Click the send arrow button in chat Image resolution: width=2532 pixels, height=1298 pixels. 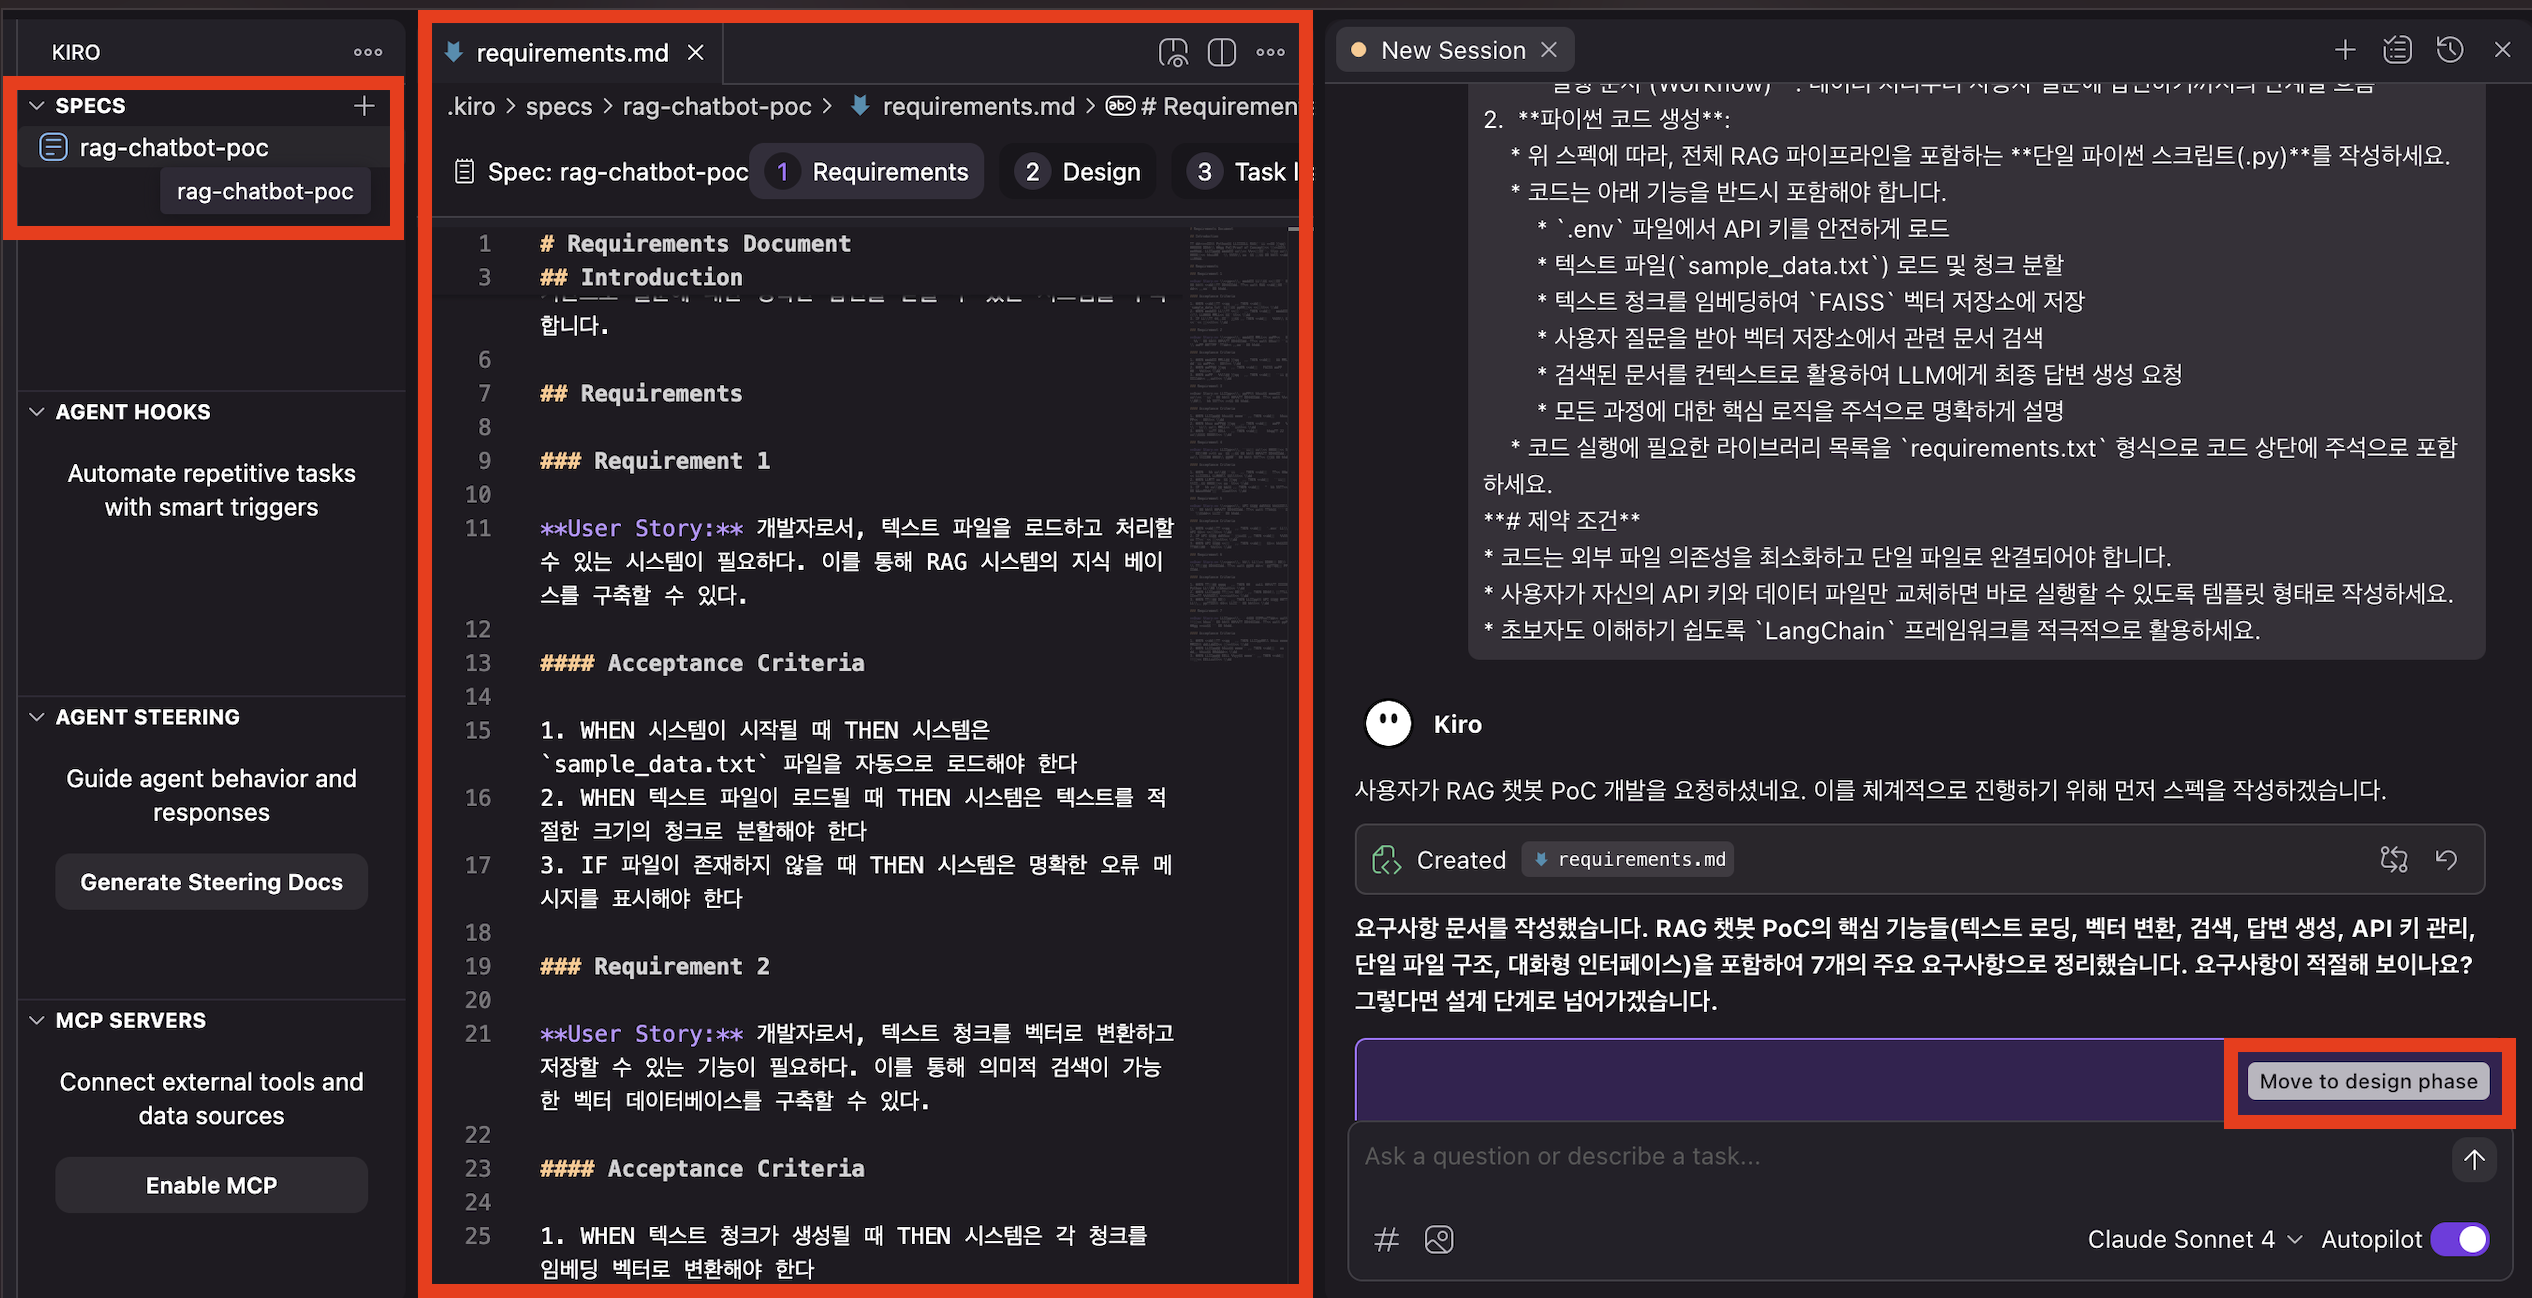point(2473,1159)
